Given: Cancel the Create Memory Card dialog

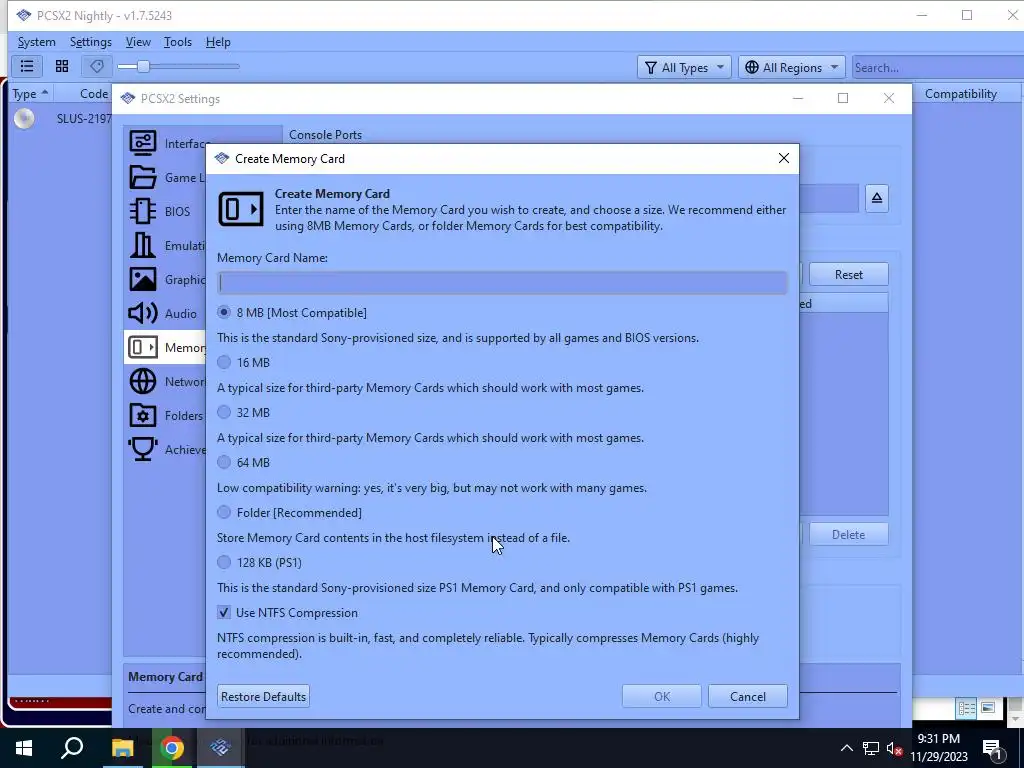Looking at the screenshot, I should point(748,696).
